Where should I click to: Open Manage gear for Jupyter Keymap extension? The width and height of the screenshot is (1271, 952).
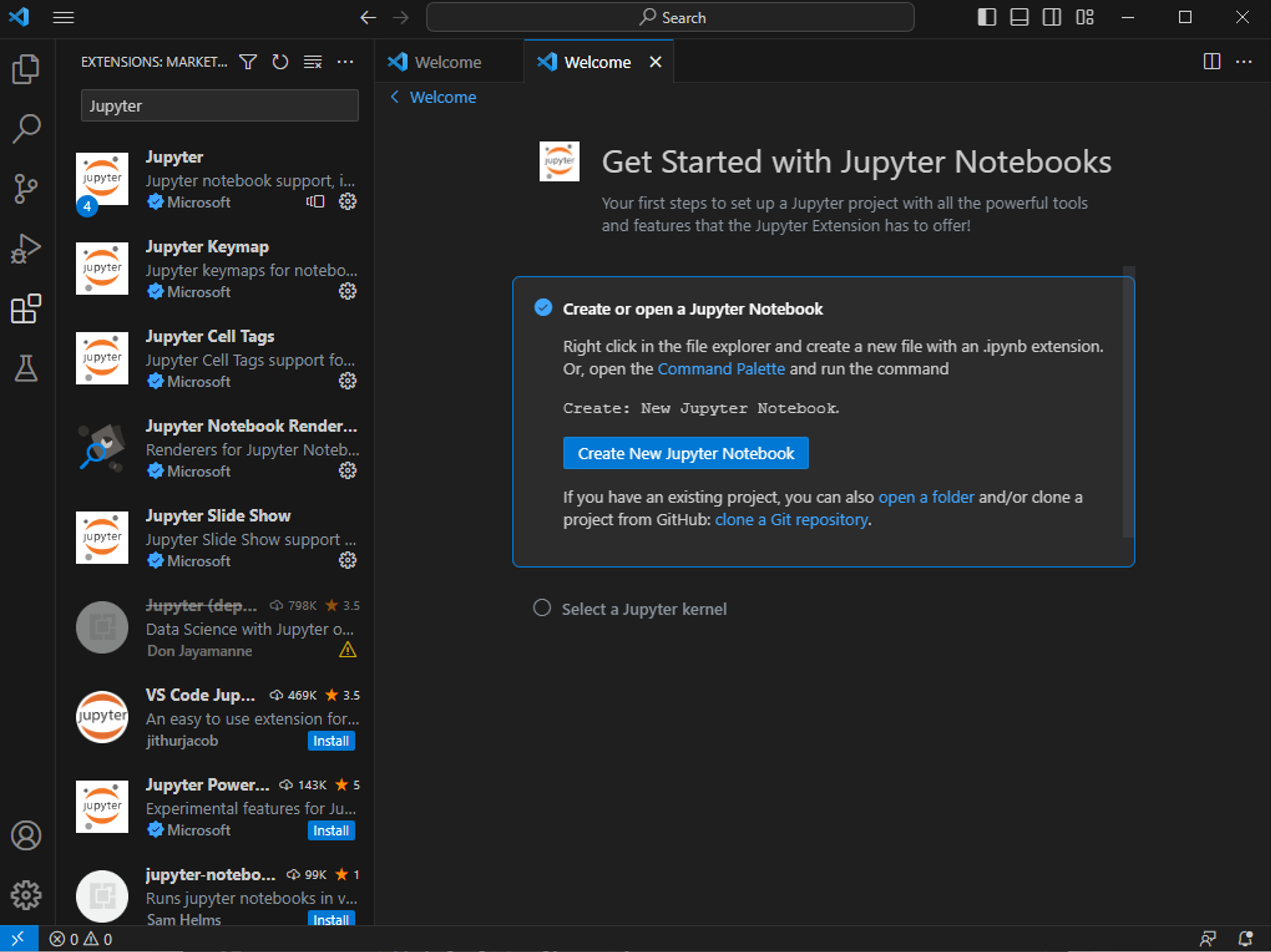(x=347, y=291)
